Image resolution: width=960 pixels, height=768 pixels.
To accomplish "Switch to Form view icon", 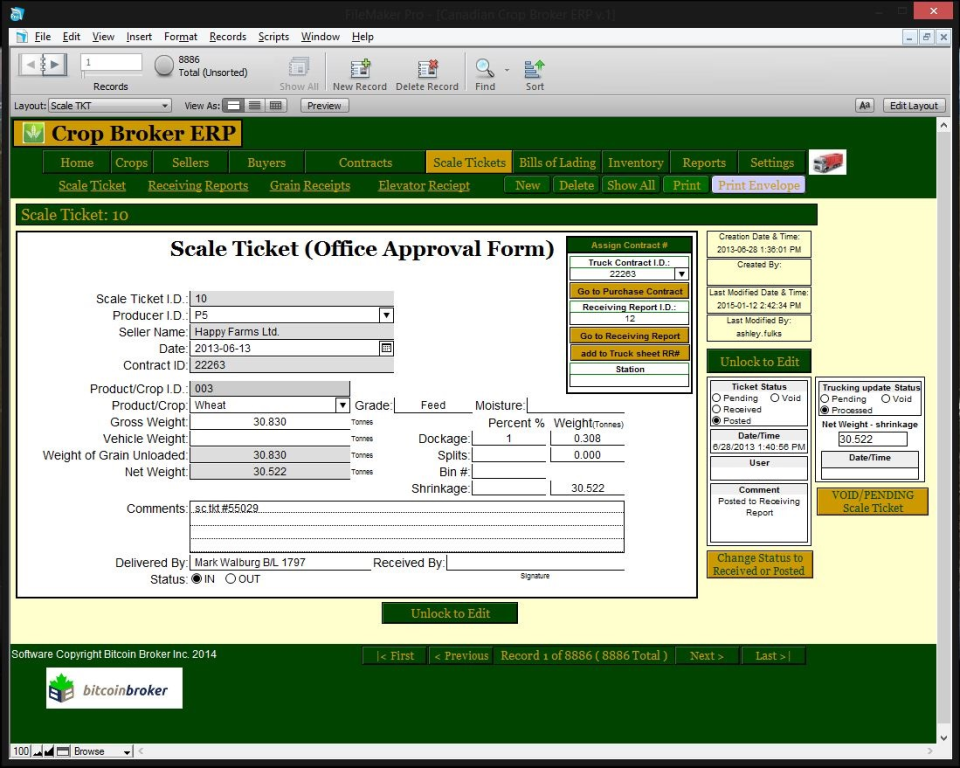I will [x=233, y=105].
